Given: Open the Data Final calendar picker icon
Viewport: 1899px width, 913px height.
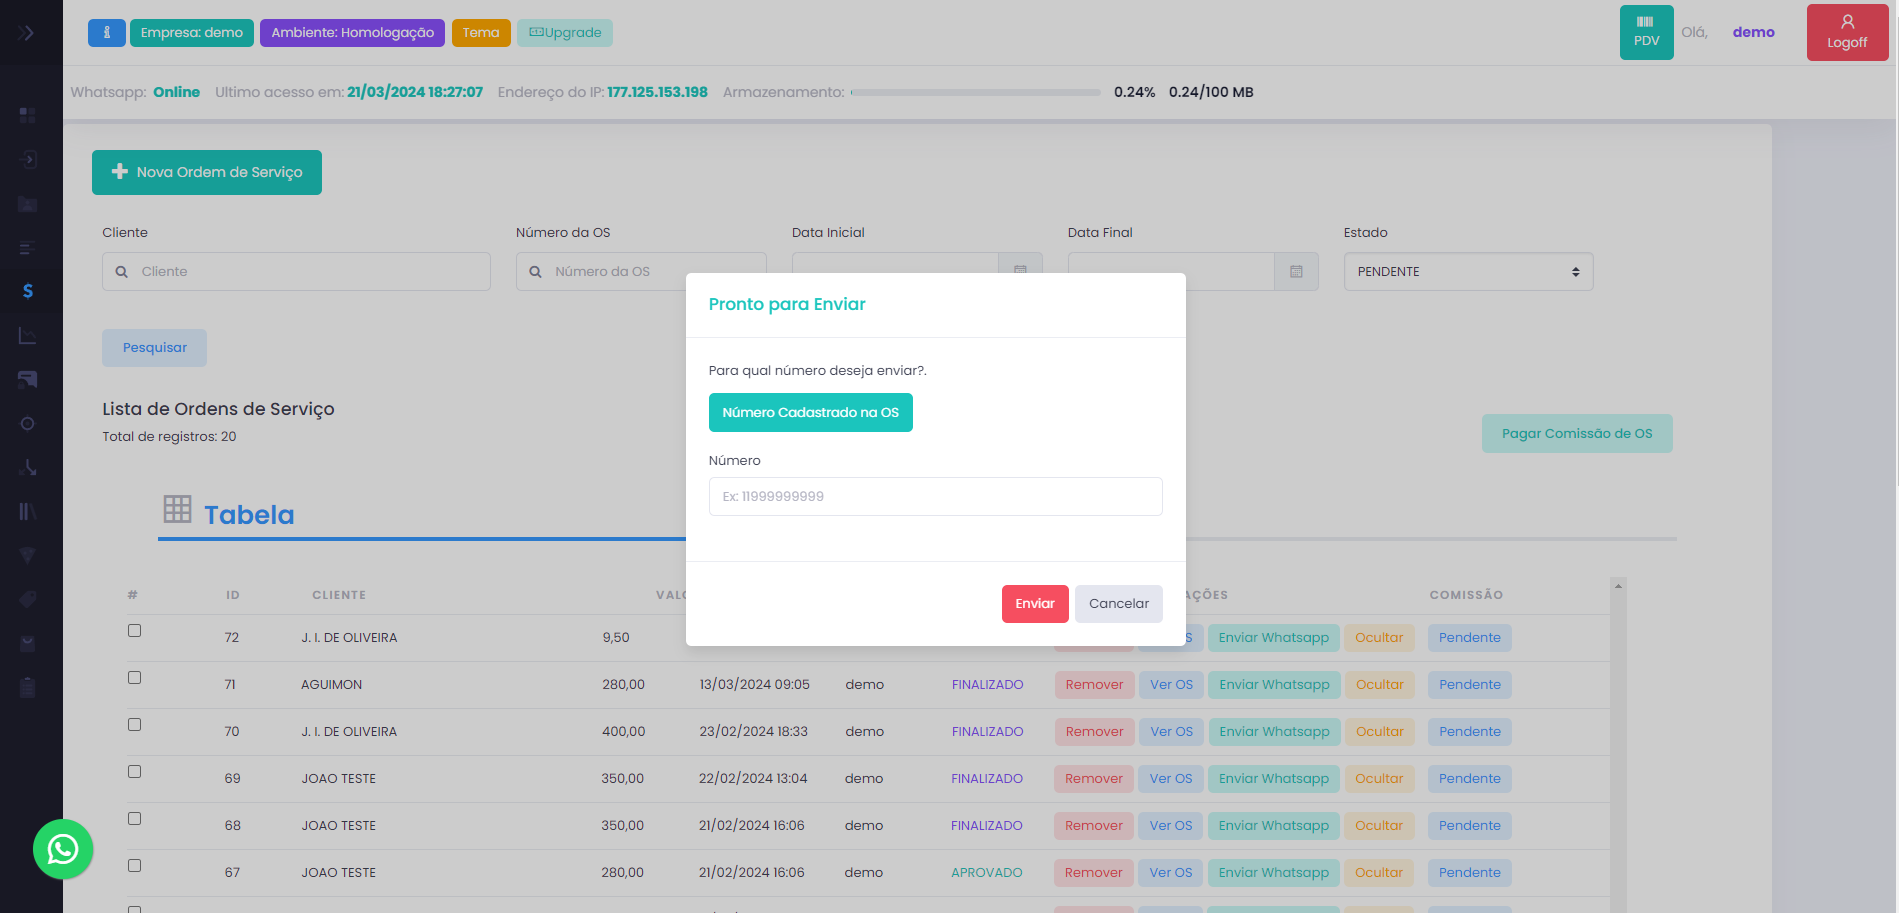Looking at the screenshot, I should [x=1296, y=272].
